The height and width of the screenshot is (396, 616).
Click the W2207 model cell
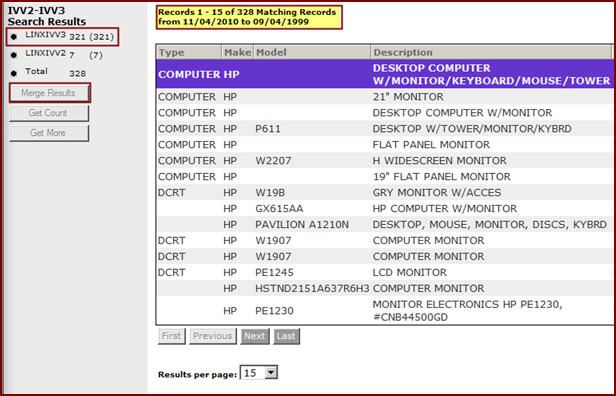(273, 161)
